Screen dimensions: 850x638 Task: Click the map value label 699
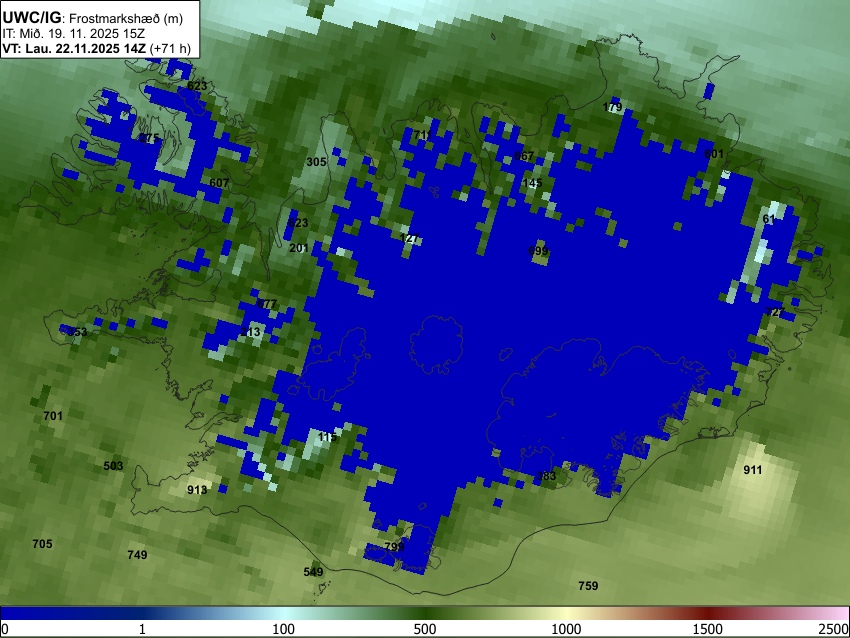[x=538, y=251]
